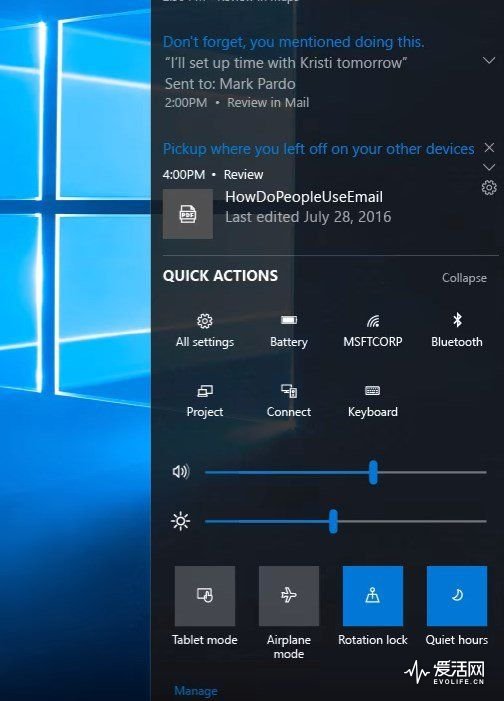Click the PDF file thumbnail icon
The width and height of the screenshot is (504, 701).
pyautogui.click(x=188, y=214)
